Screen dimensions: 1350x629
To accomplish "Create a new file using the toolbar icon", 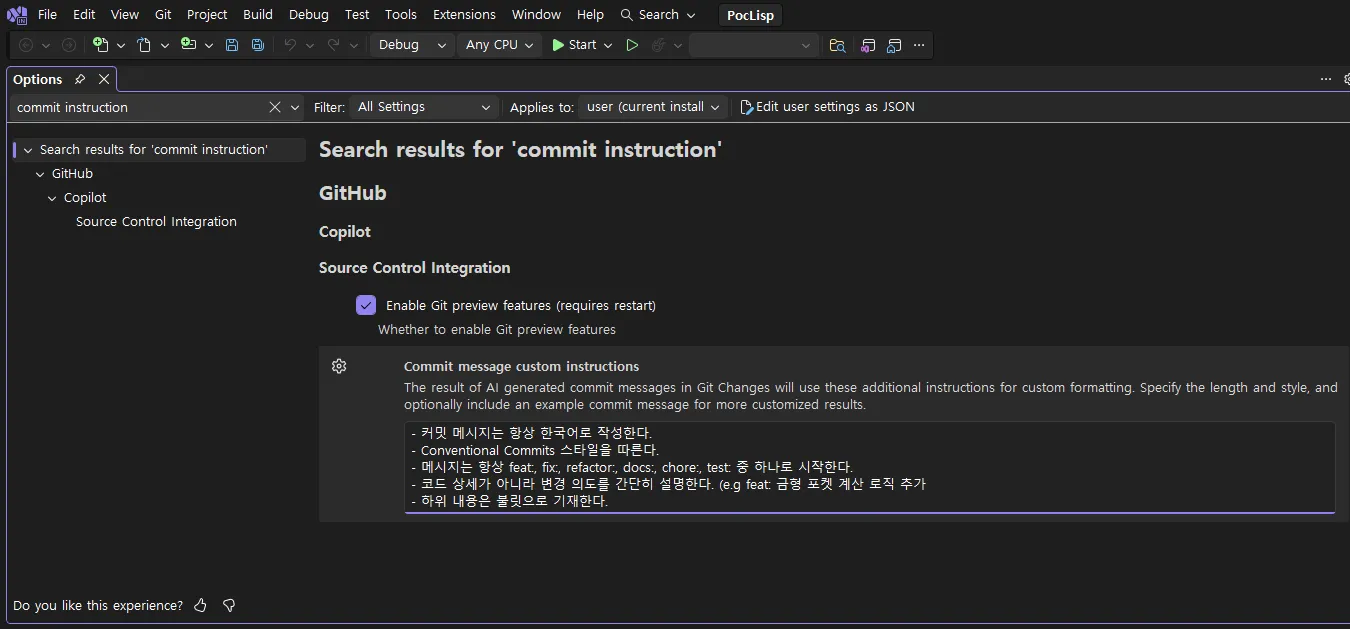I will click(101, 45).
